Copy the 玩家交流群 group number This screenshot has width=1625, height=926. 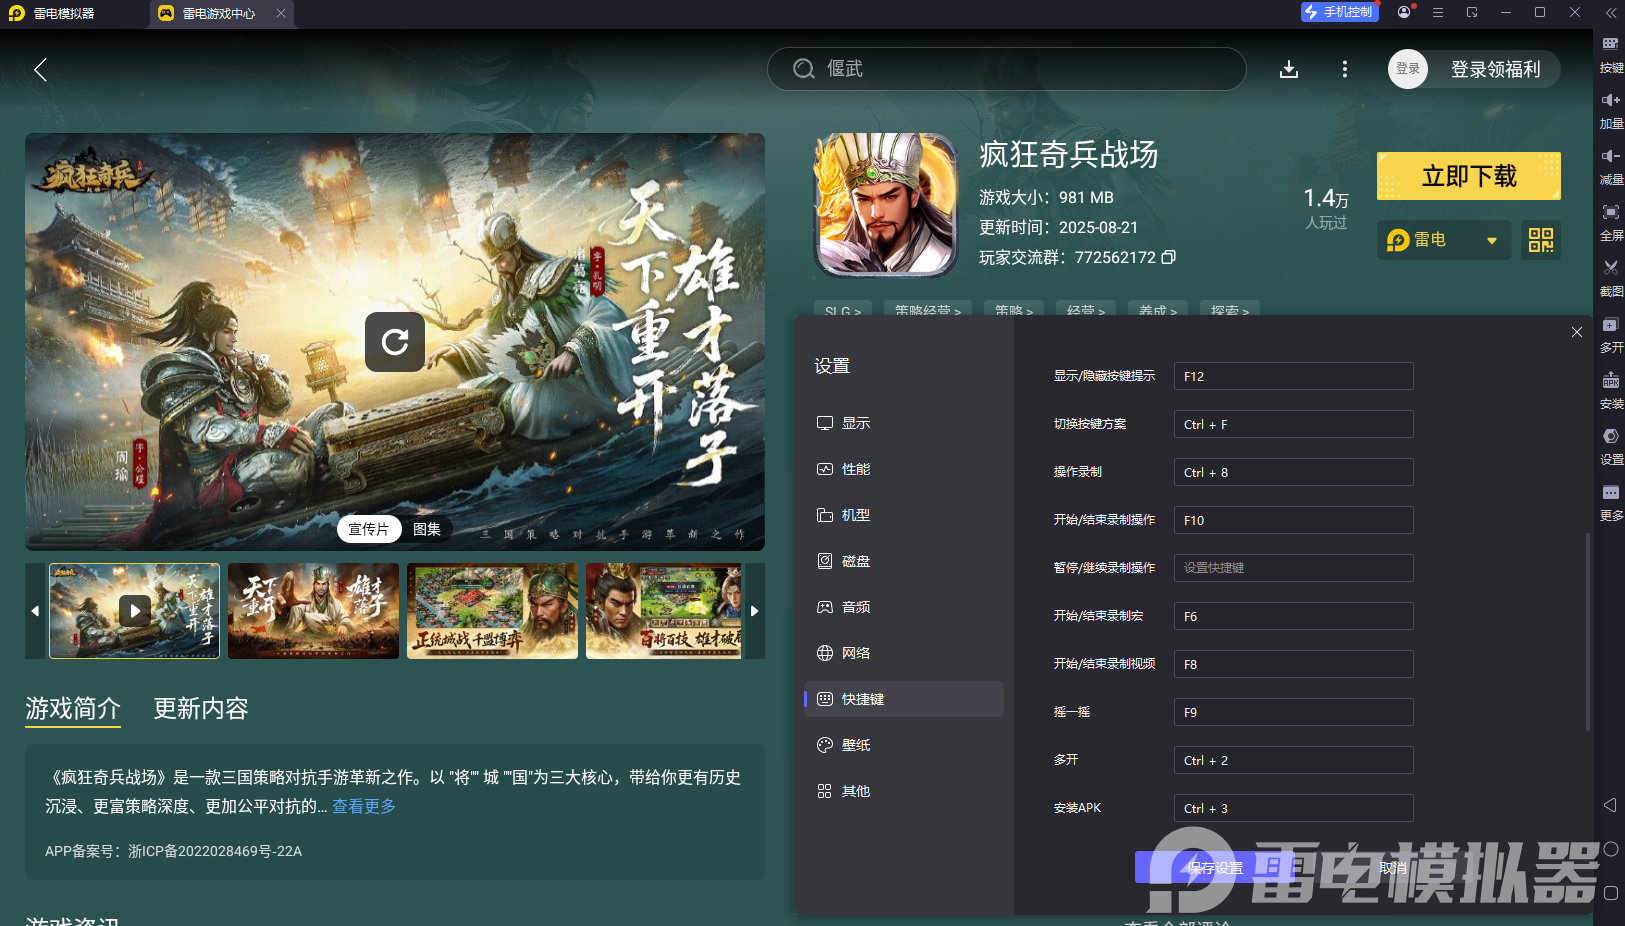click(x=1170, y=257)
